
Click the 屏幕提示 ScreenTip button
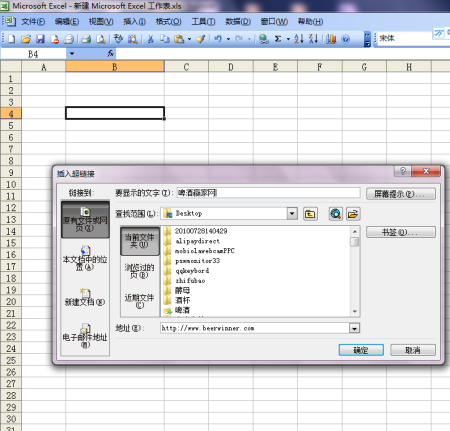pyautogui.click(x=401, y=194)
